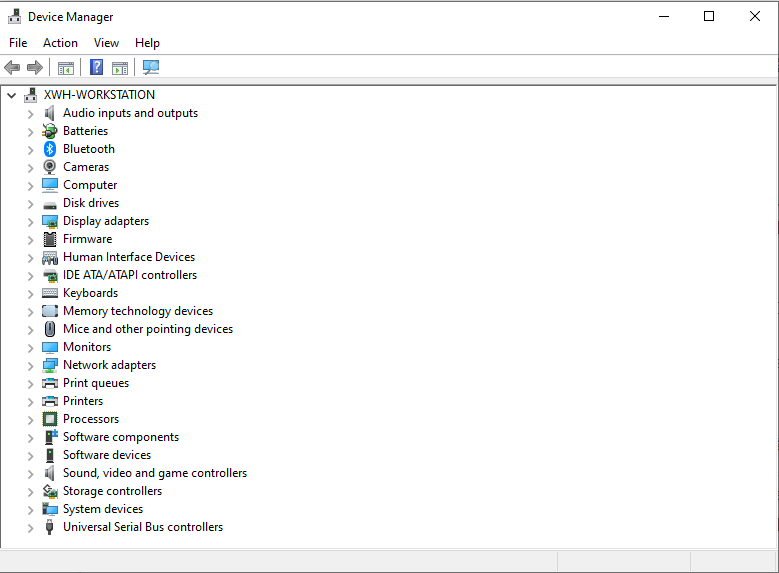Open the Action menu
This screenshot has width=779, height=573.
60,43
